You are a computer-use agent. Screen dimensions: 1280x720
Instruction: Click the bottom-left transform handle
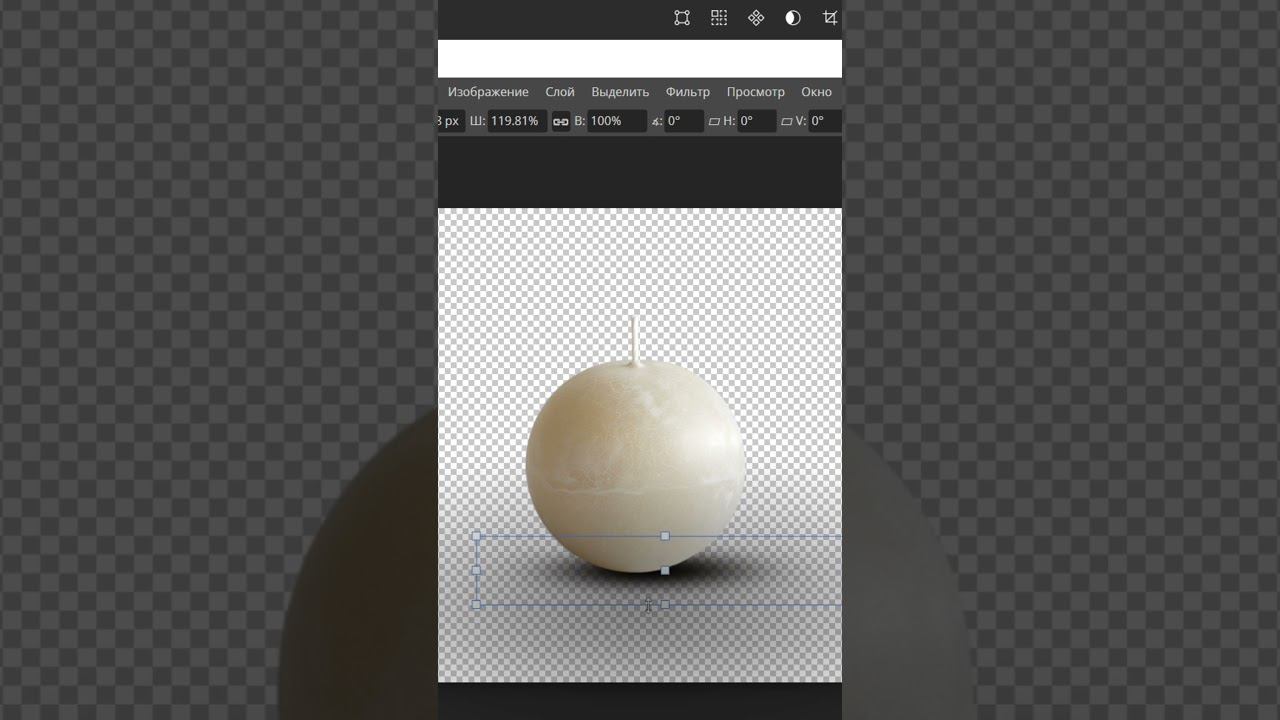[x=476, y=604]
